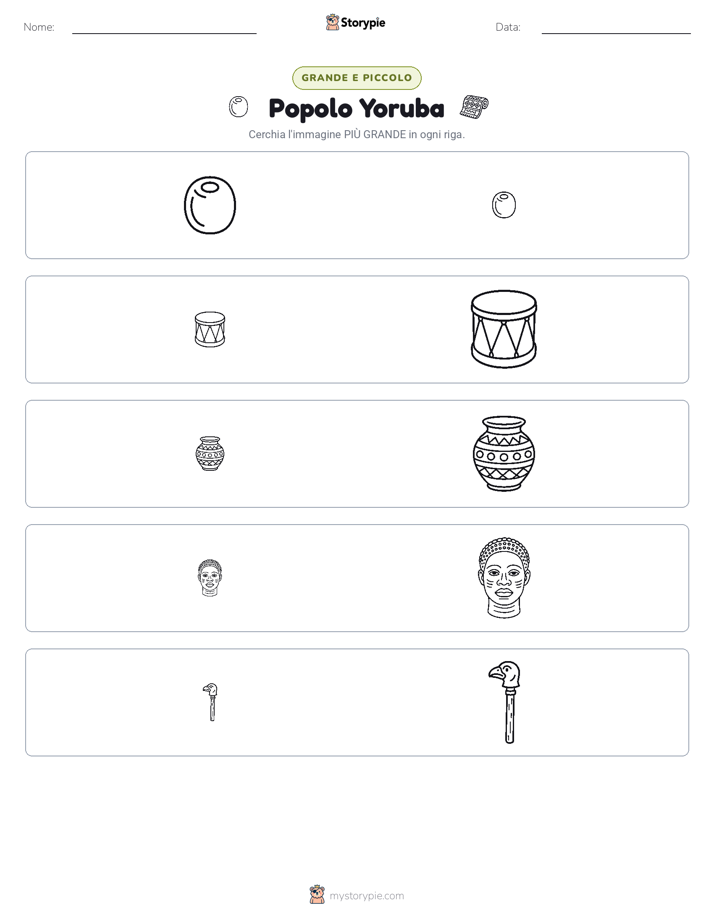Click the small bead in first row
This screenshot has width=714, height=924.
[x=504, y=205]
